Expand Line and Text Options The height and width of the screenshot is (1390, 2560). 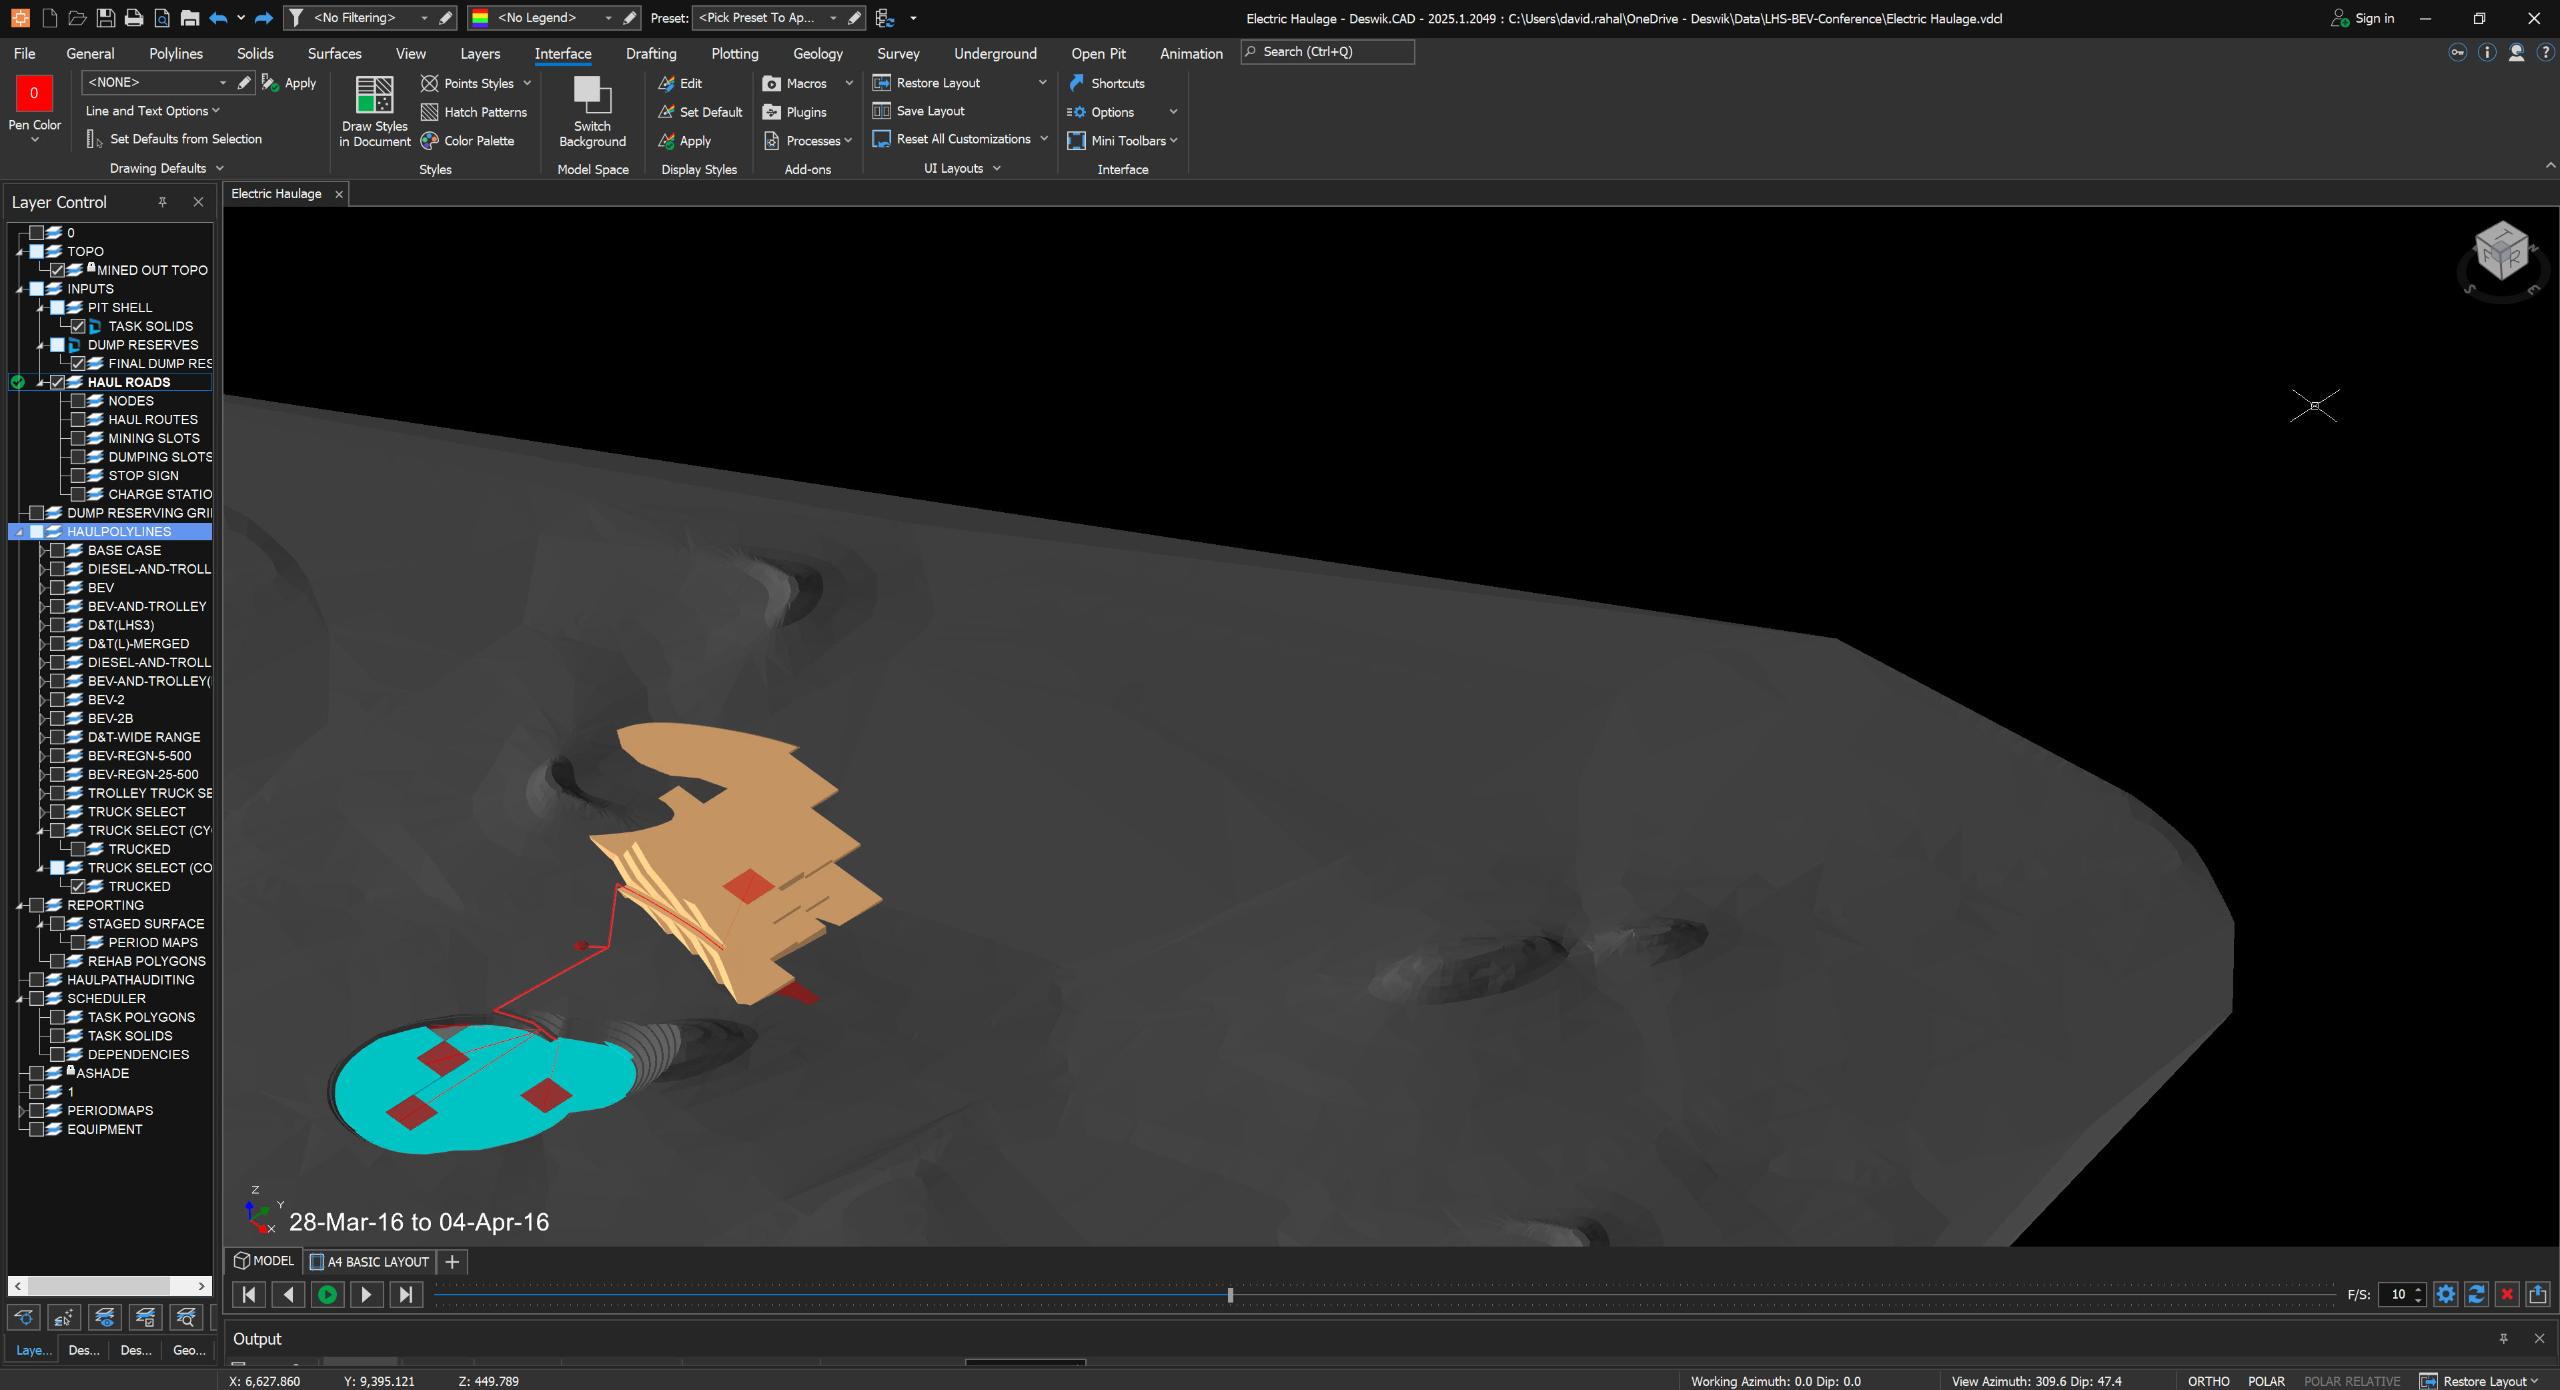[x=152, y=111]
